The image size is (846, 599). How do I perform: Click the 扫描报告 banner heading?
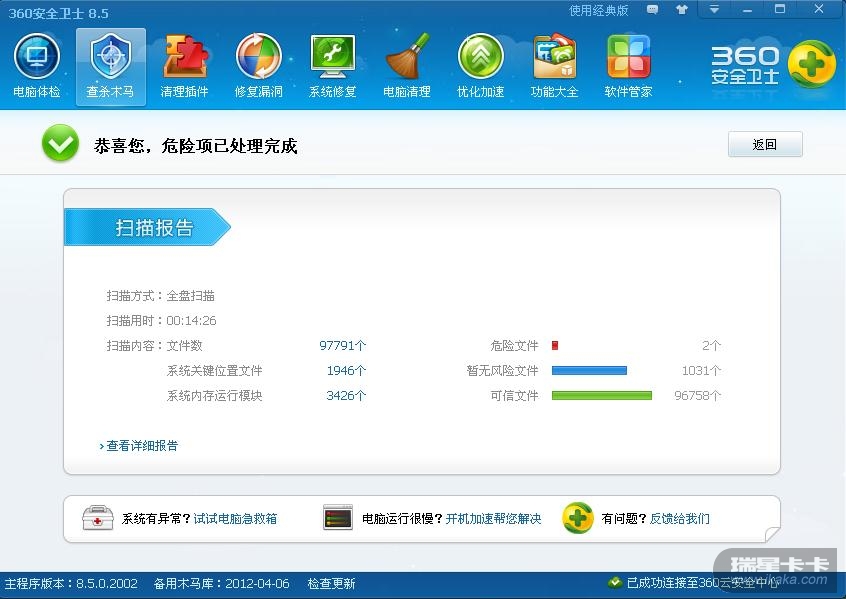(147, 227)
